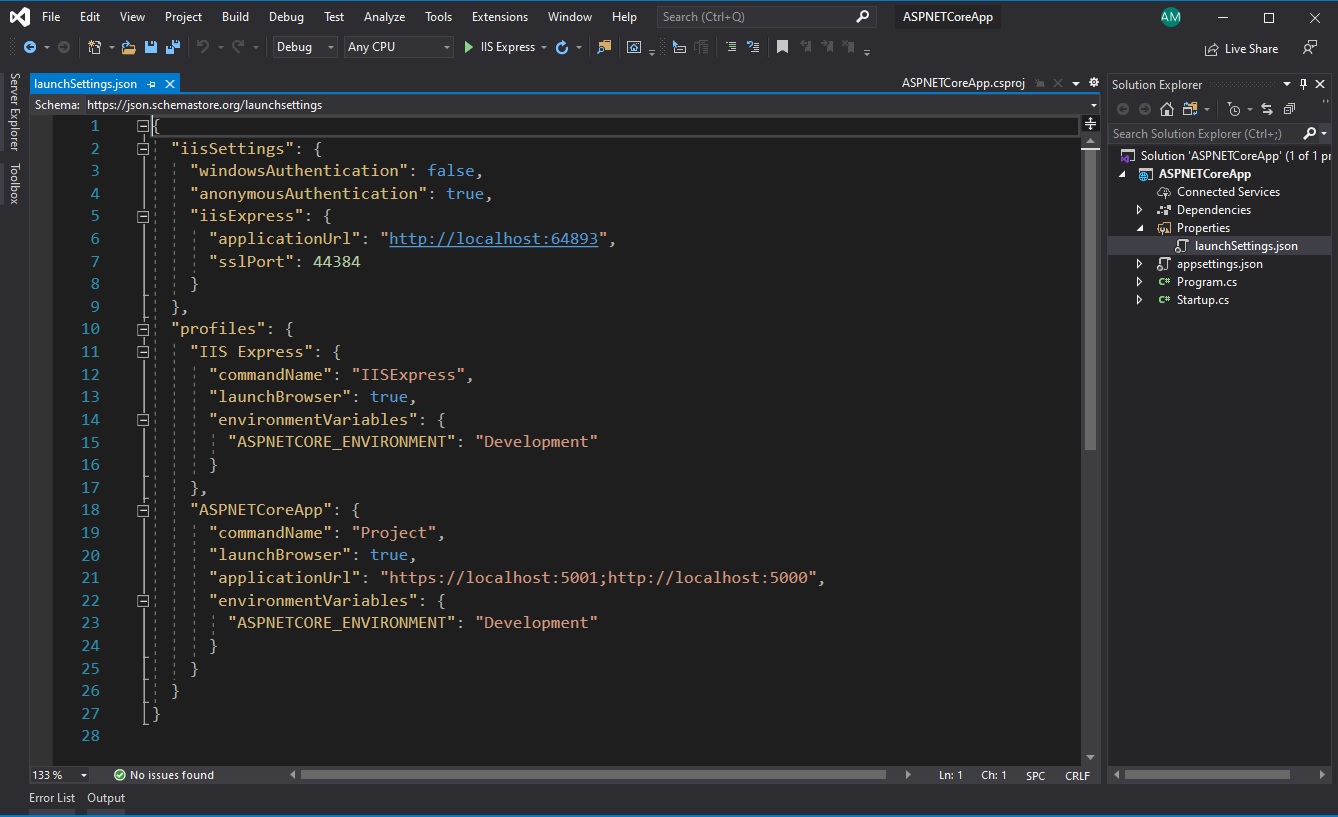This screenshot has width=1338, height=817.
Task: Collapse the Properties folder node
Action: (1139, 228)
